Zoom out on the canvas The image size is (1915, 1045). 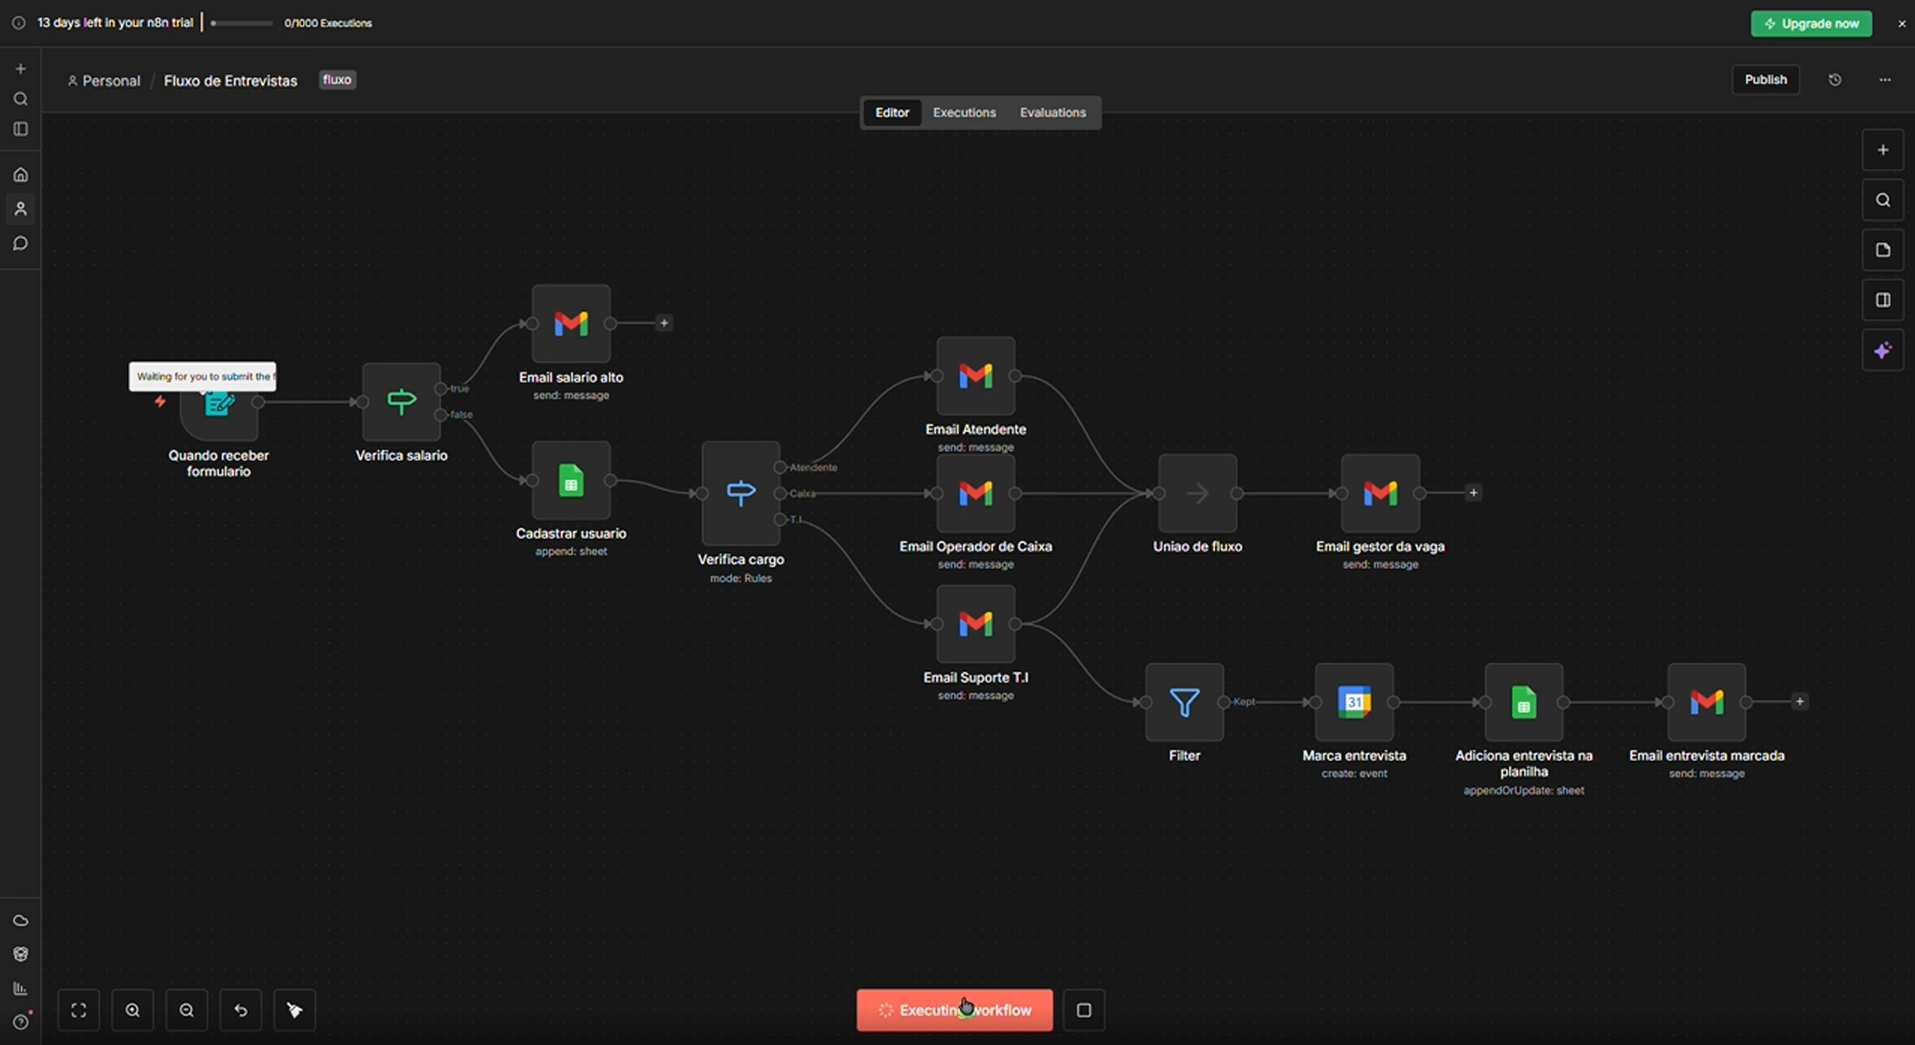tap(187, 1010)
